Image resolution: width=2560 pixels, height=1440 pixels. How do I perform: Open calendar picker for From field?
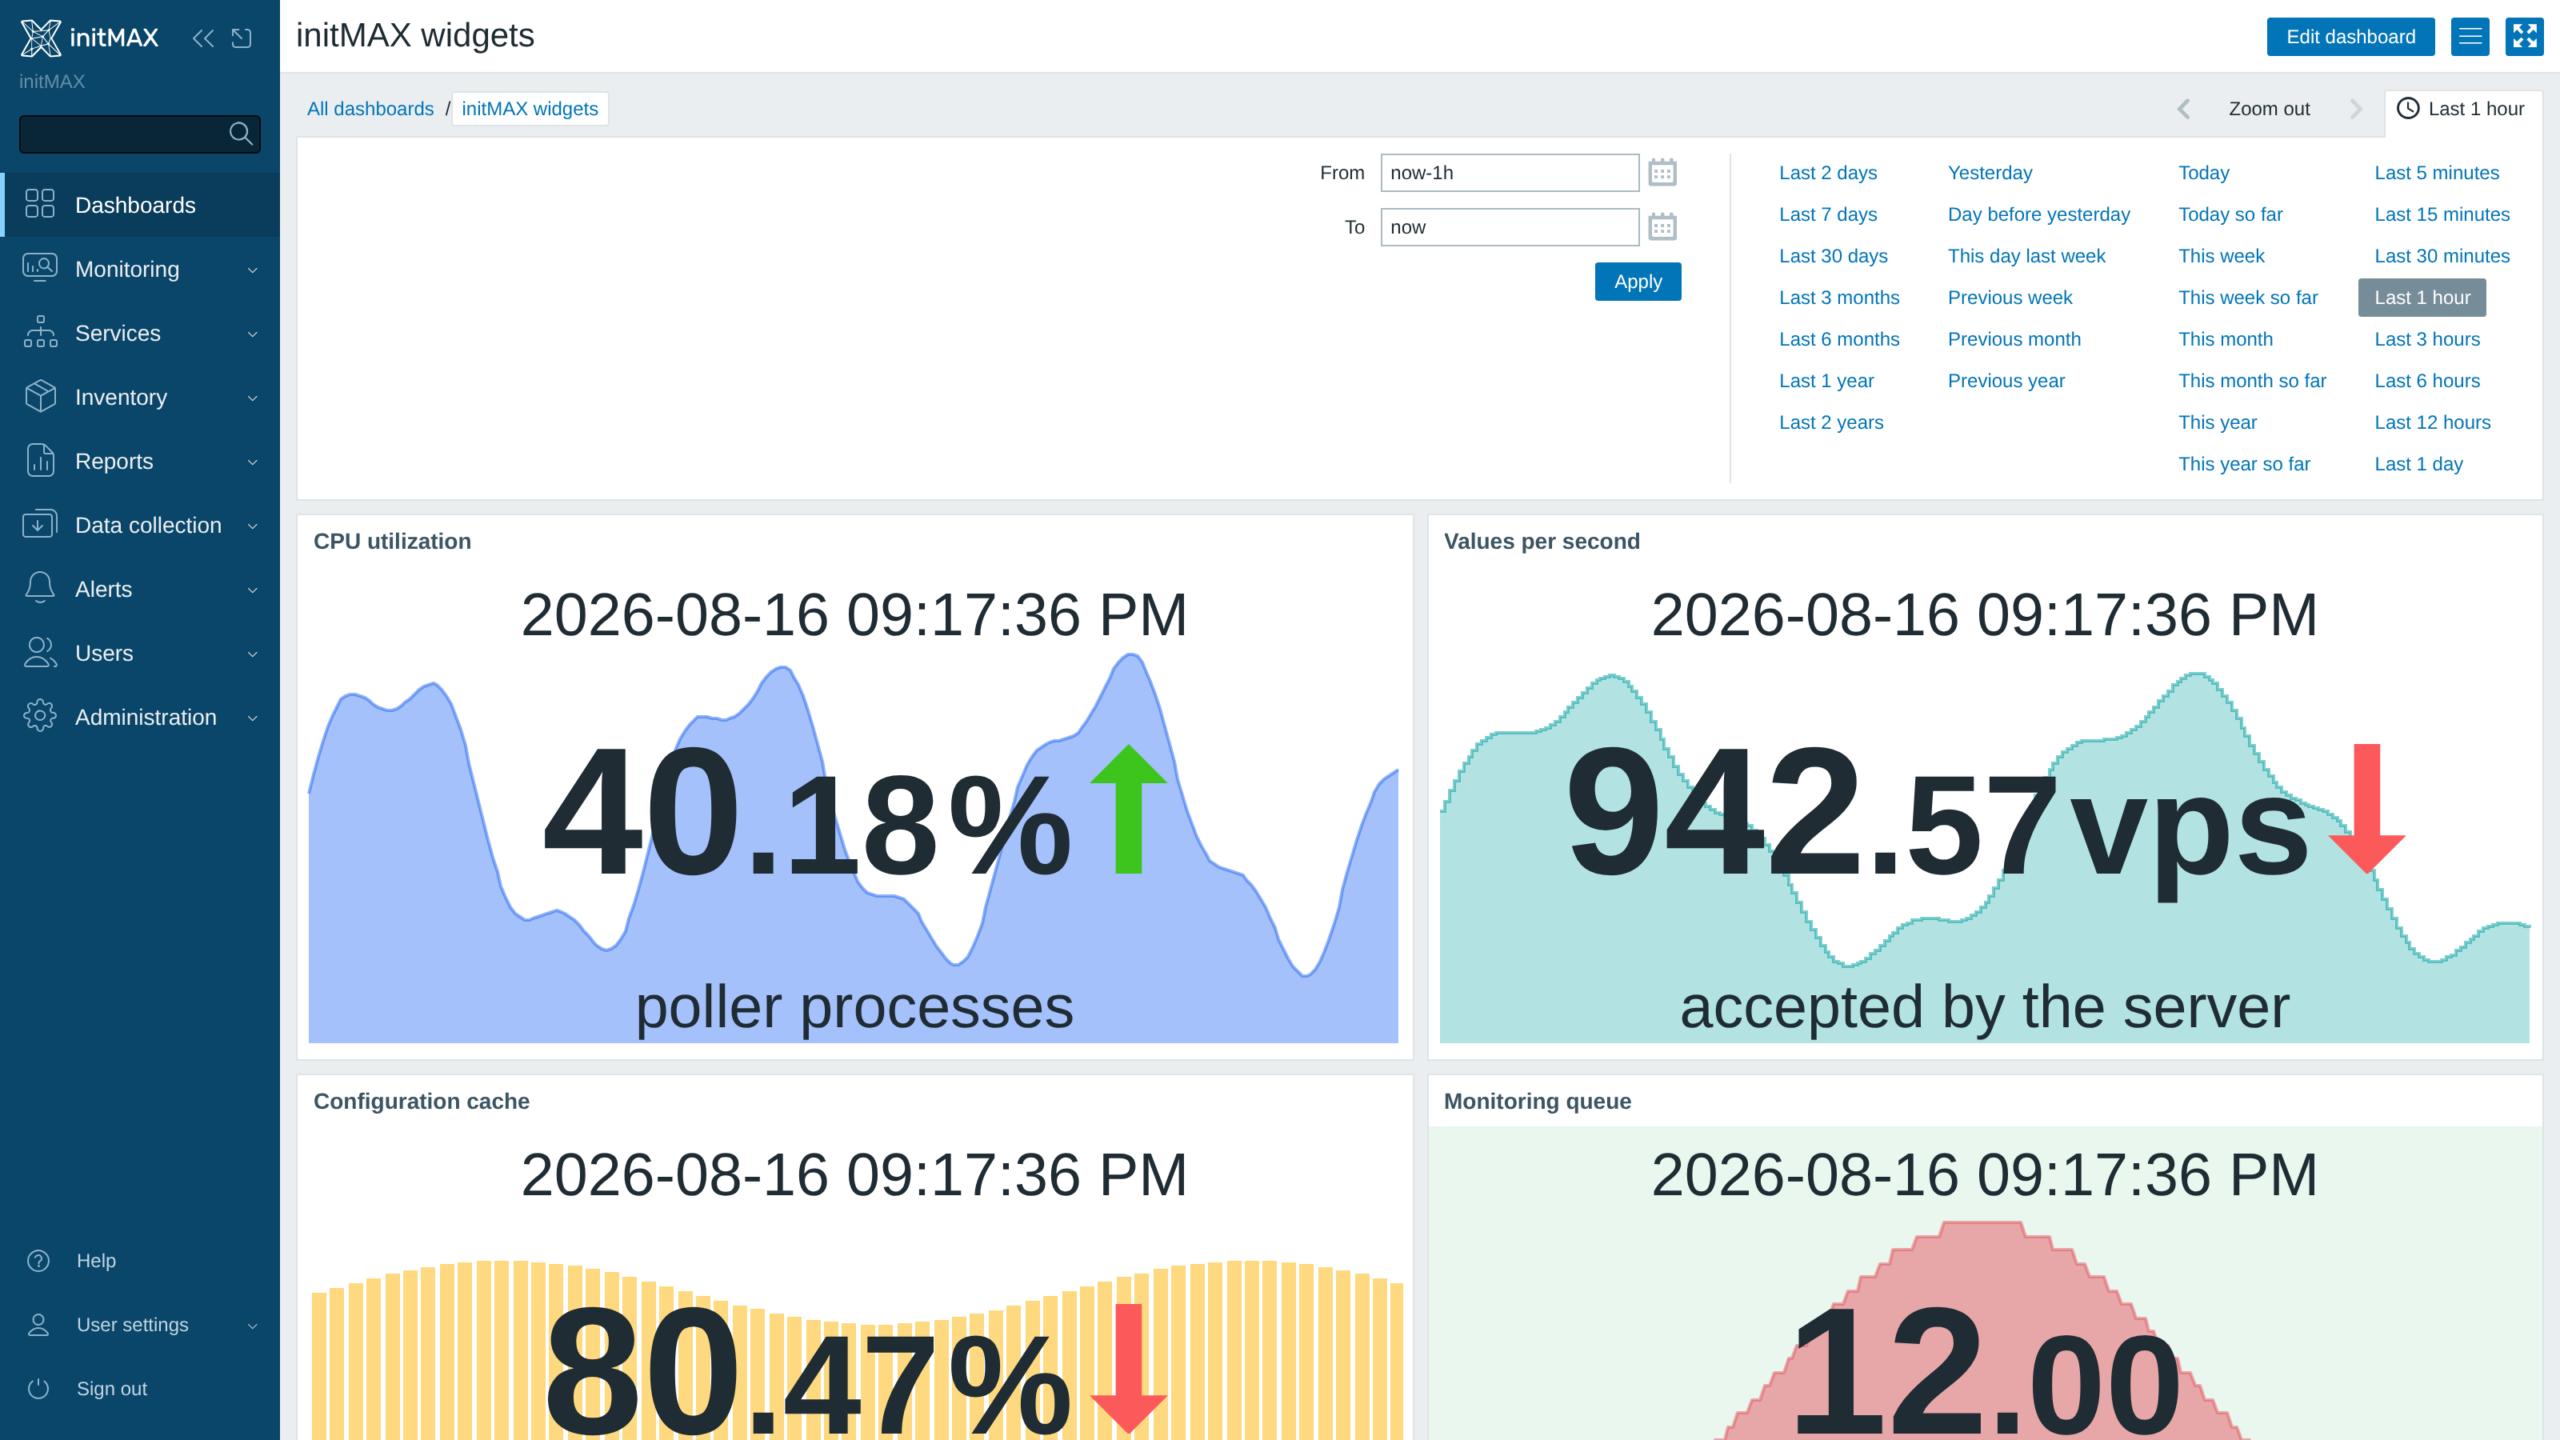coord(1662,173)
